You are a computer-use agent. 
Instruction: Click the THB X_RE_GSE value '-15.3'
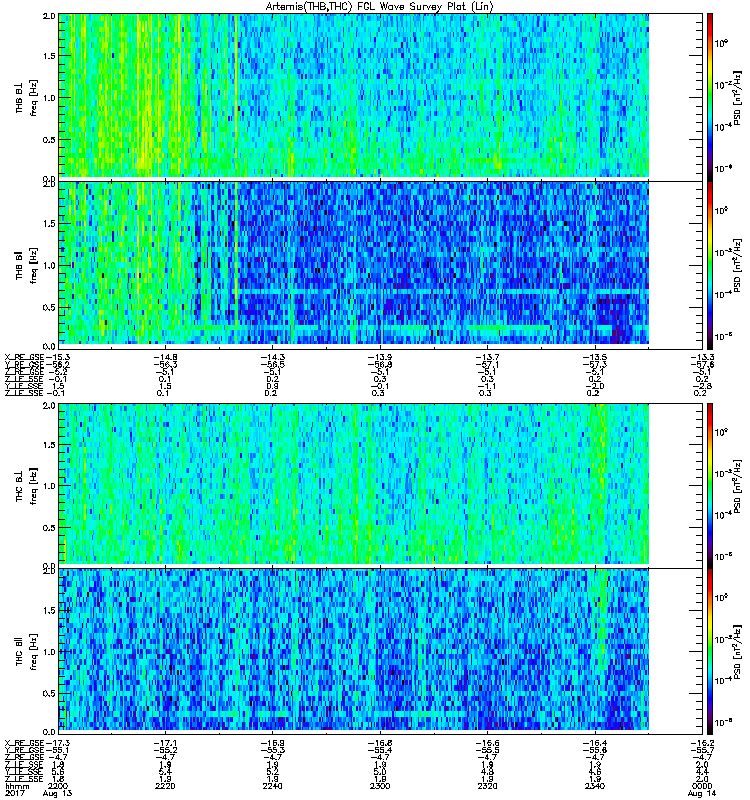tap(57, 357)
